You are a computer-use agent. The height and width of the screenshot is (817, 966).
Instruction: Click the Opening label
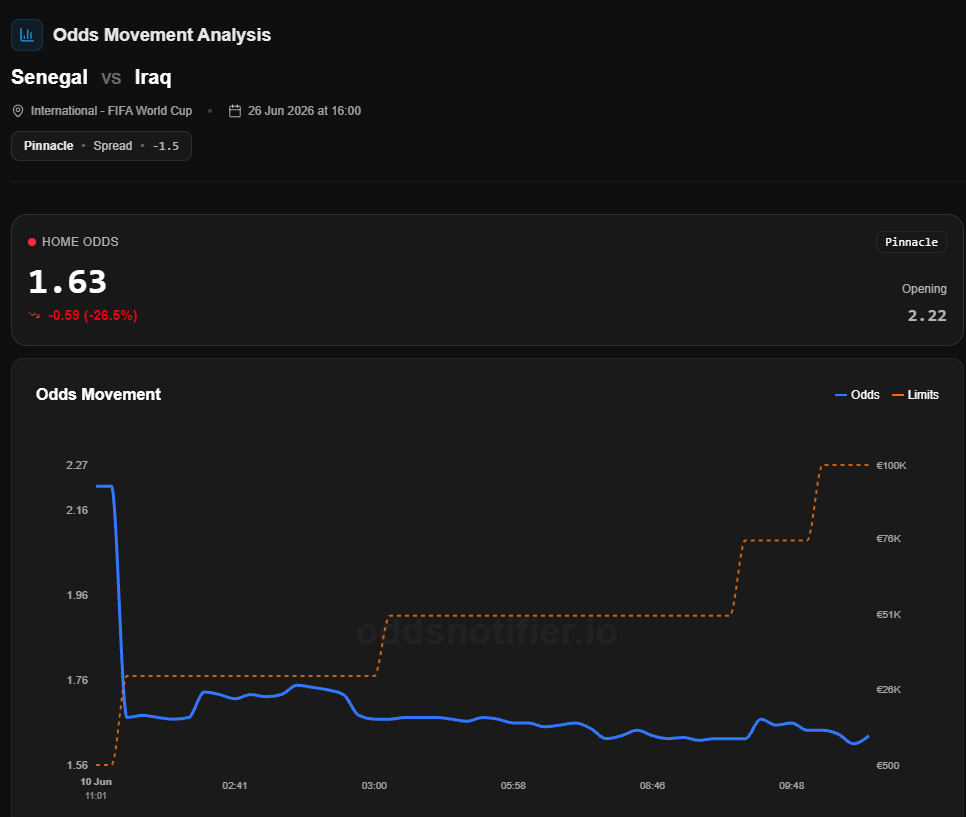point(924,289)
